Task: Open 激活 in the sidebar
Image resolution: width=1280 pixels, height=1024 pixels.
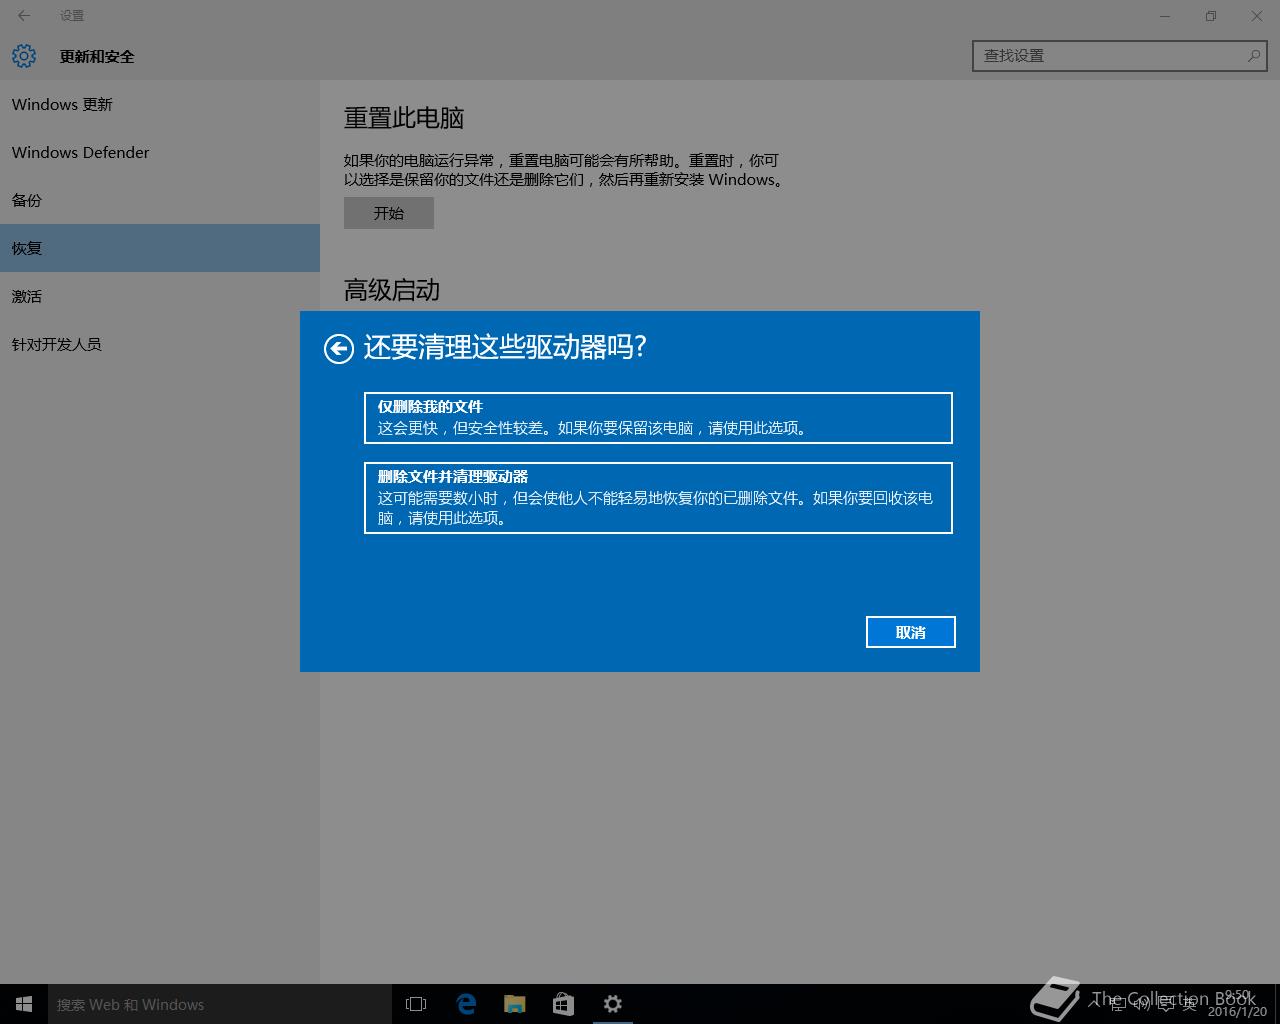Action: click(x=160, y=296)
